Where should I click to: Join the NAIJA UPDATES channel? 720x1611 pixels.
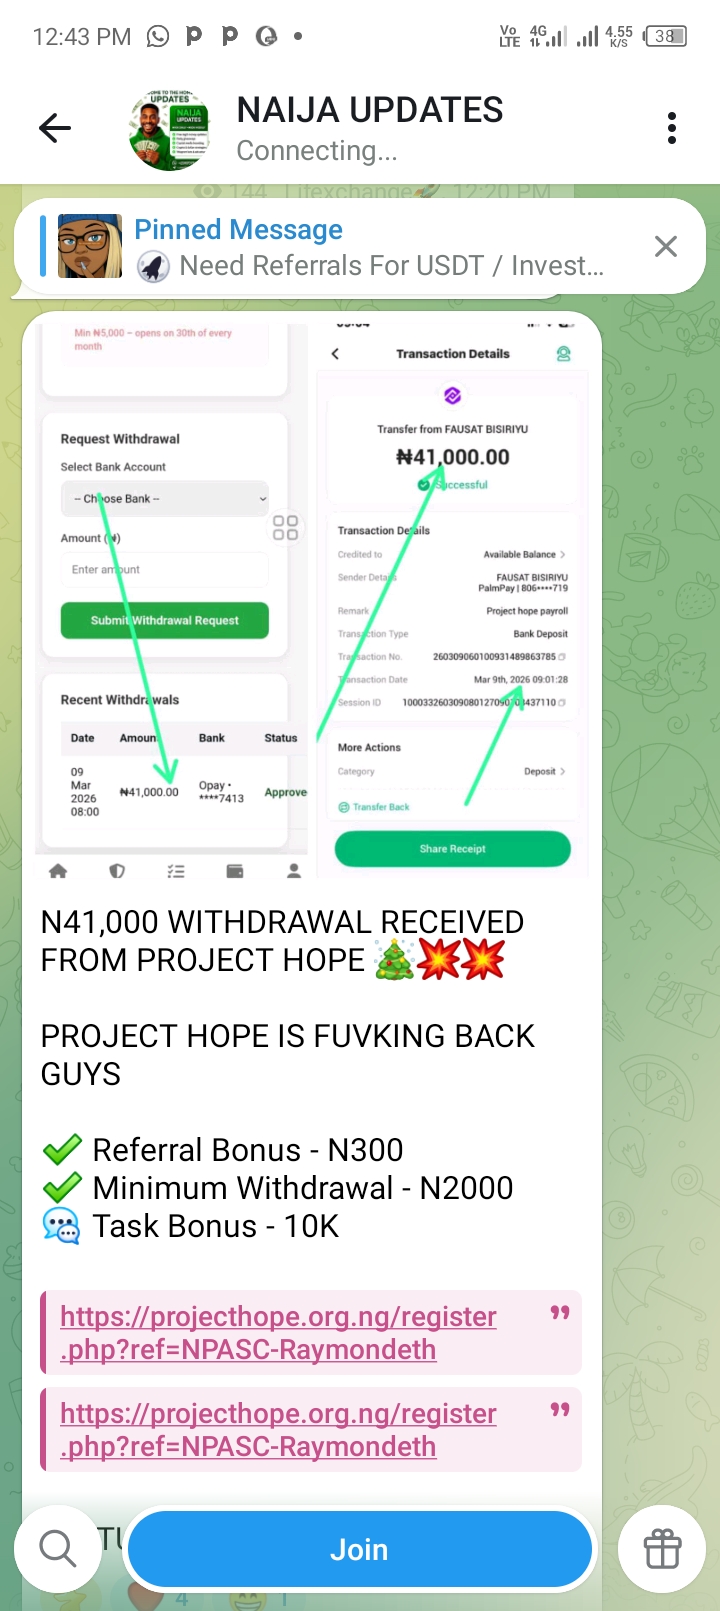click(360, 1549)
